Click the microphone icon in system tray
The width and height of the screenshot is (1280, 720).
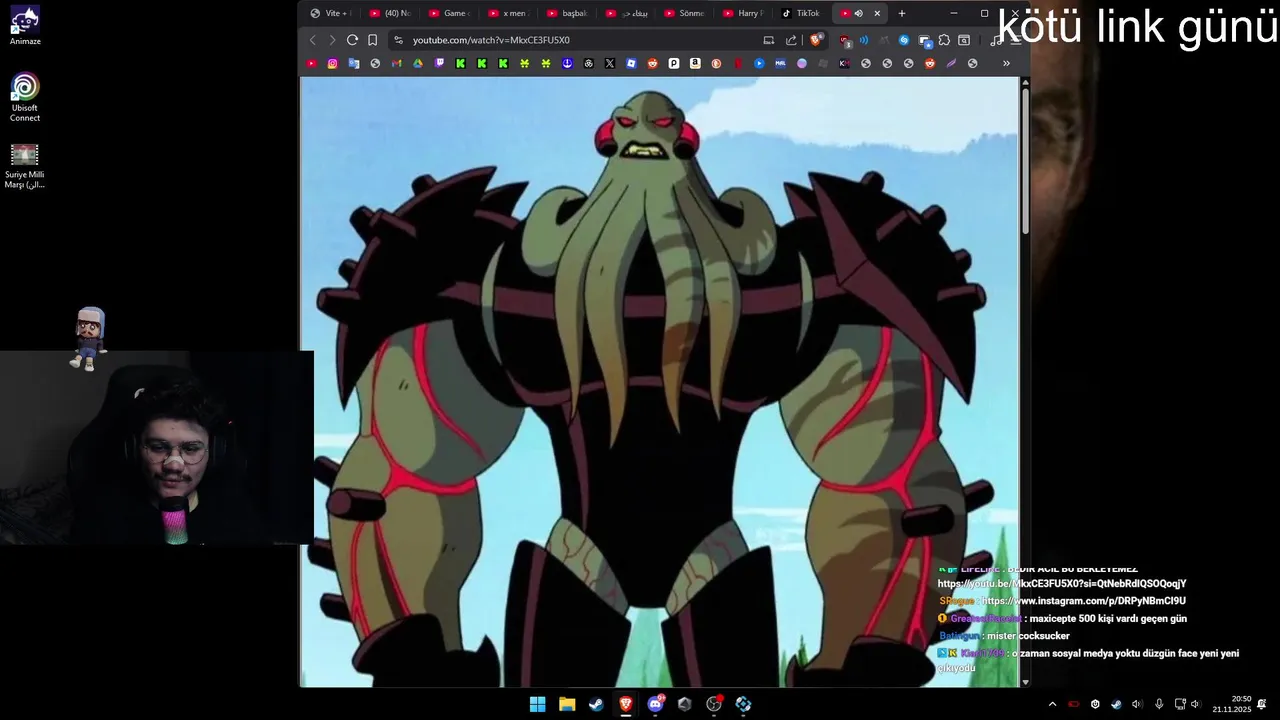click(1158, 704)
